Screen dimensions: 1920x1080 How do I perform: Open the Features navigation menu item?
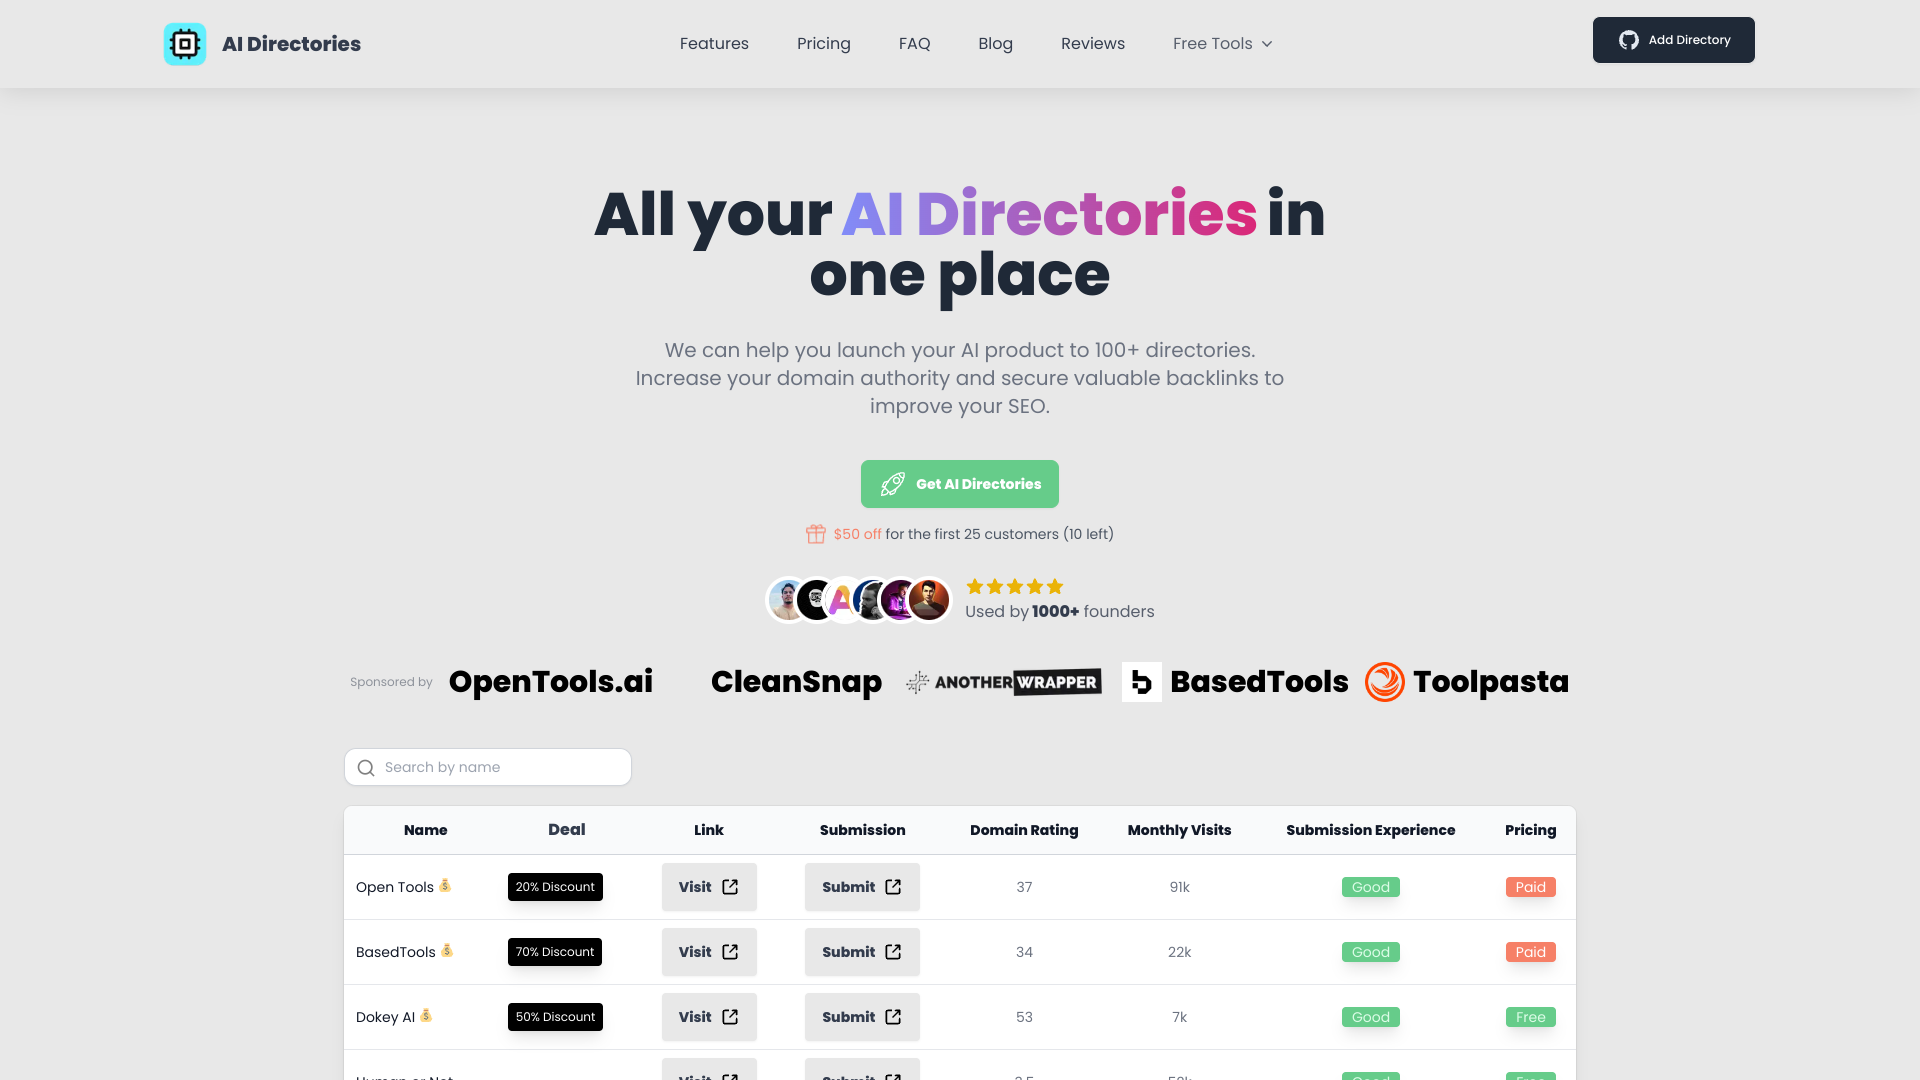pyautogui.click(x=713, y=44)
